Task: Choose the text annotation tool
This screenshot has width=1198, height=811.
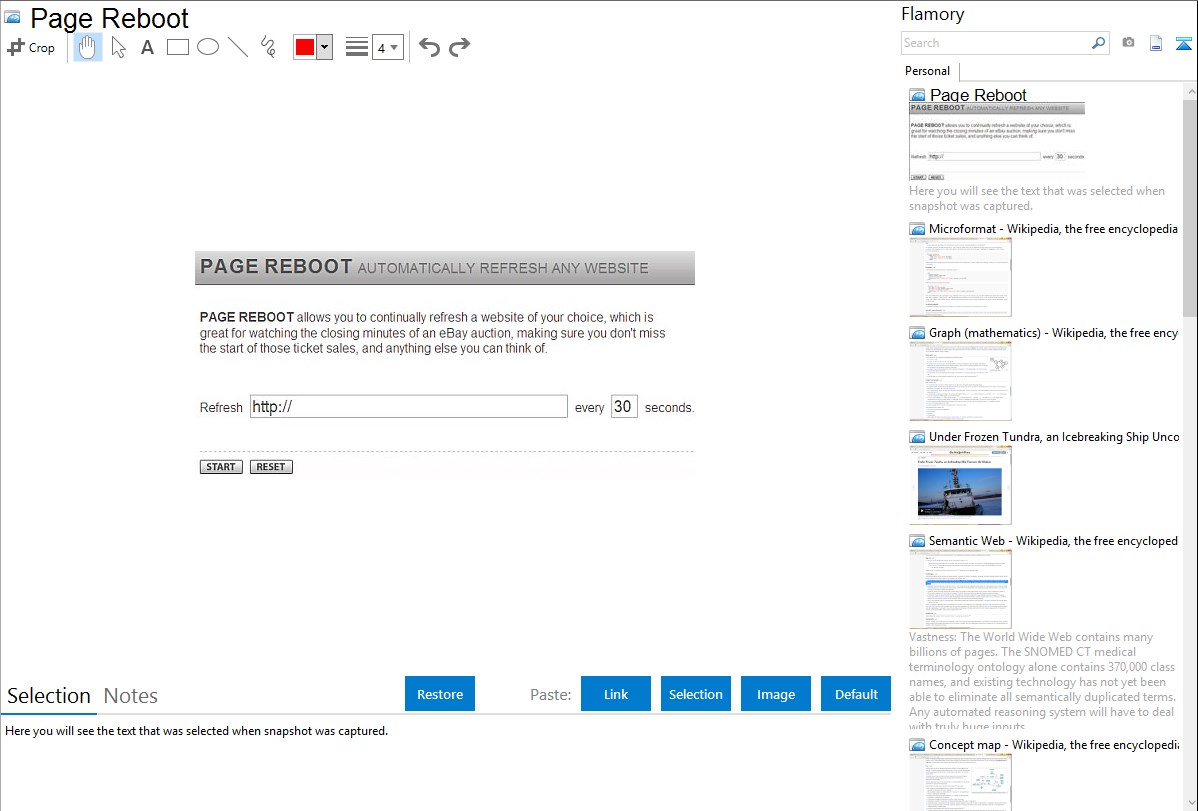Action: tap(147, 47)
